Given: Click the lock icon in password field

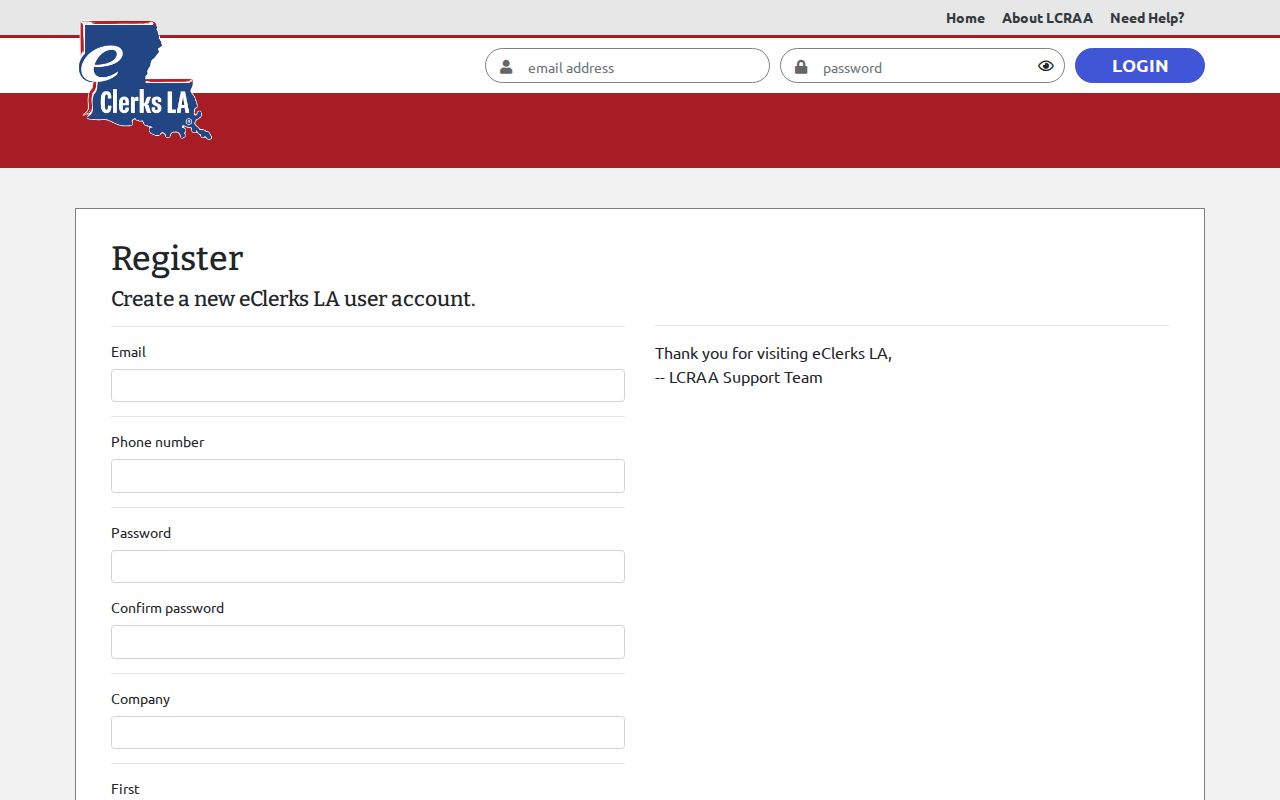Looking at the screenshot, I should 801,67.
